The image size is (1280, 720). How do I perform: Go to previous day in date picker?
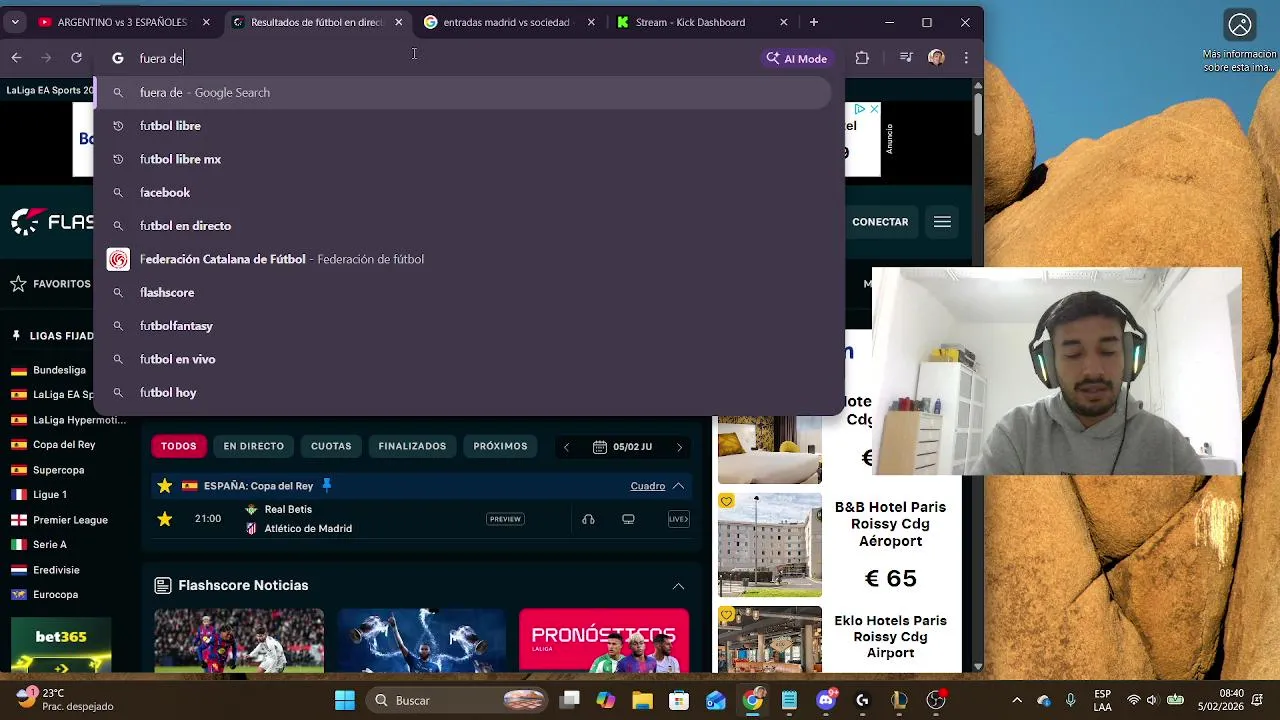(x=566, y=447)
